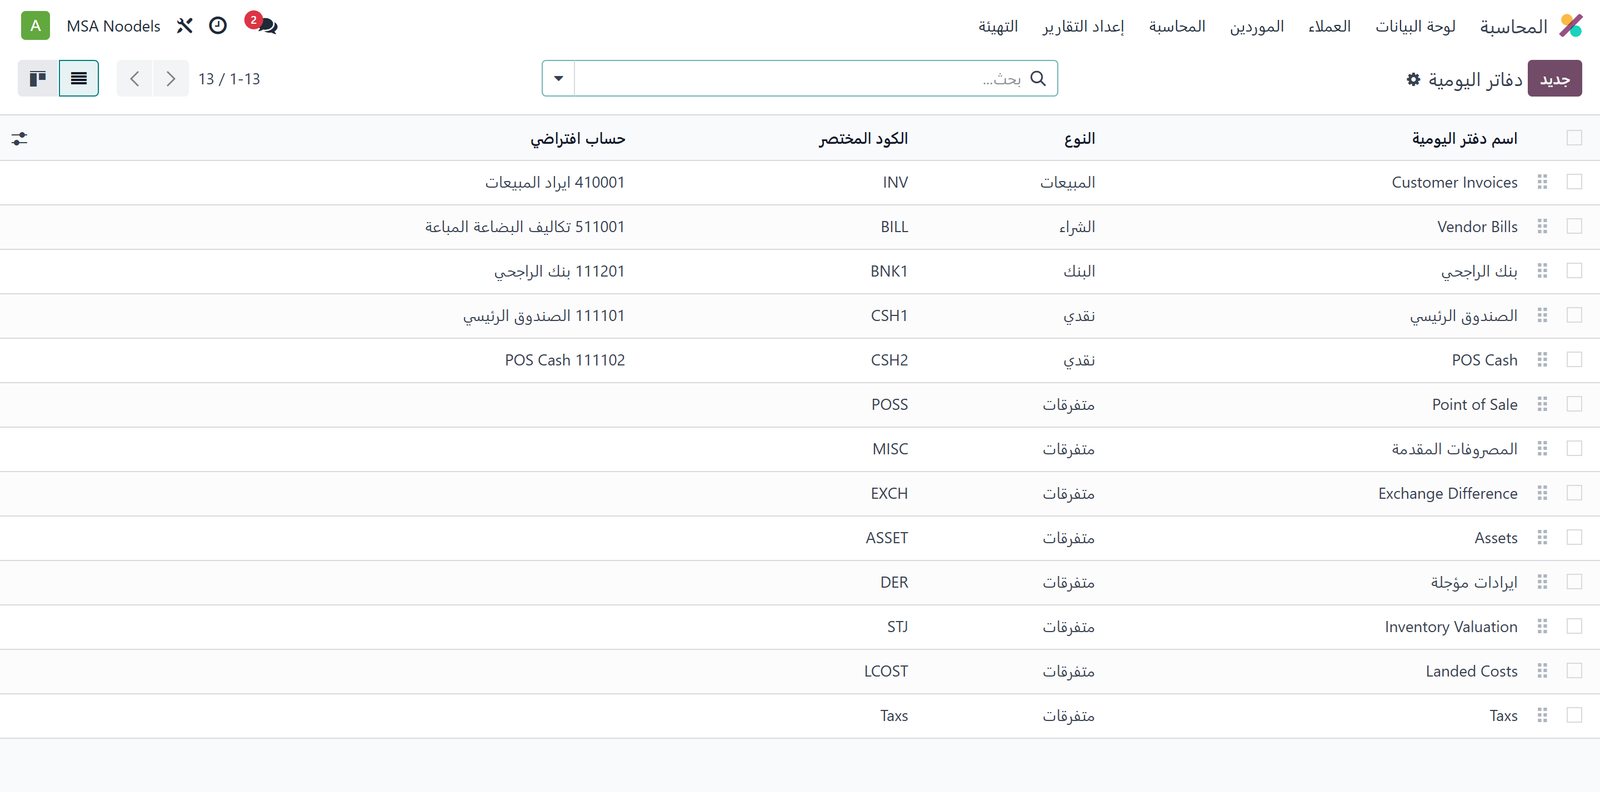Click the drag handle for الصندوق الرئيسي row
This screenshot has height=792, width=1600.
point(1542,315)
